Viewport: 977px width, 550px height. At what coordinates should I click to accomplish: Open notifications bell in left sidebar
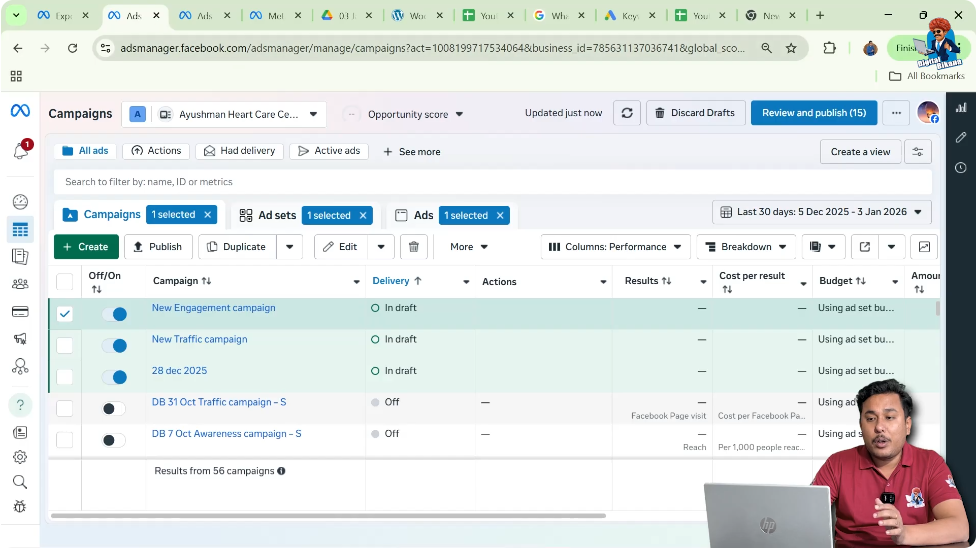point(20,151)
